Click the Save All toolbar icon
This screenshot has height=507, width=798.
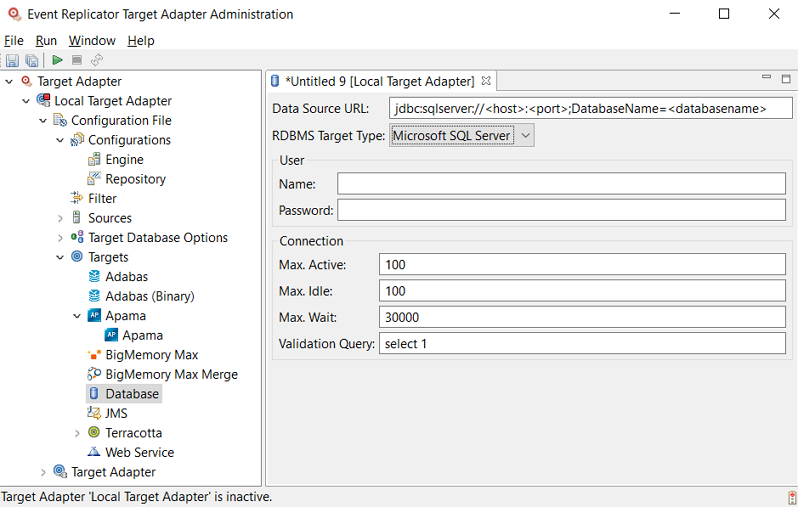[x=31, y=61]
